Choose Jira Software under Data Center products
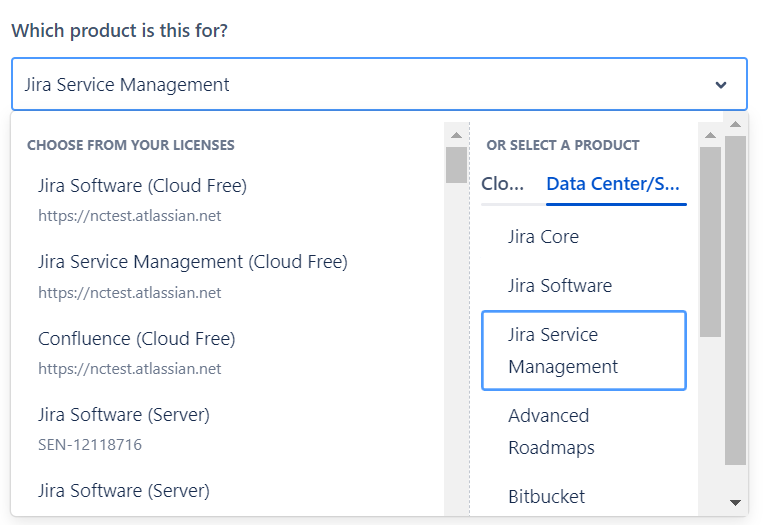This screenshot has height=525, width=773. [559, 286]
